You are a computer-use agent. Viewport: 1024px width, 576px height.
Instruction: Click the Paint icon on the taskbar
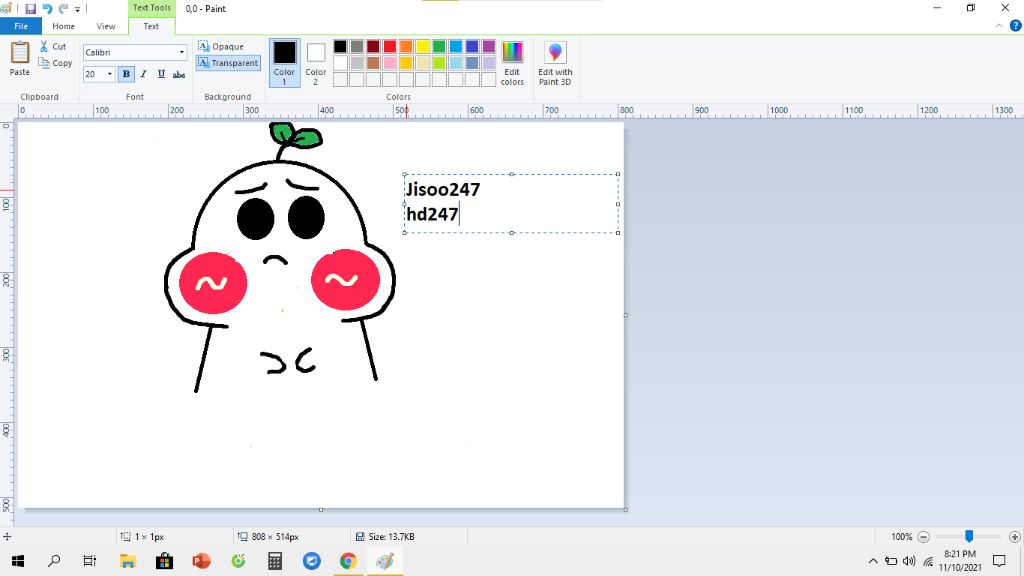pos(385,561)
